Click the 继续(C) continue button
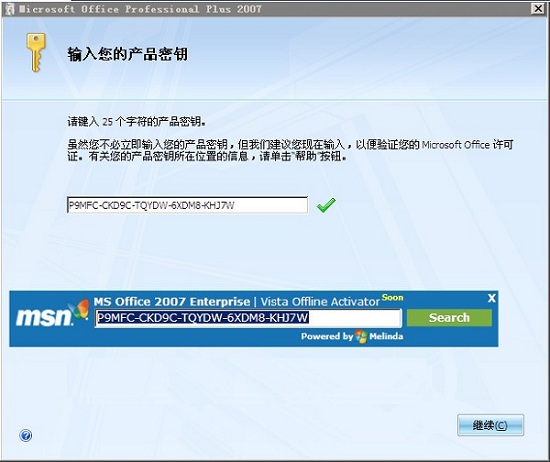550x462 pixels. 490,425
